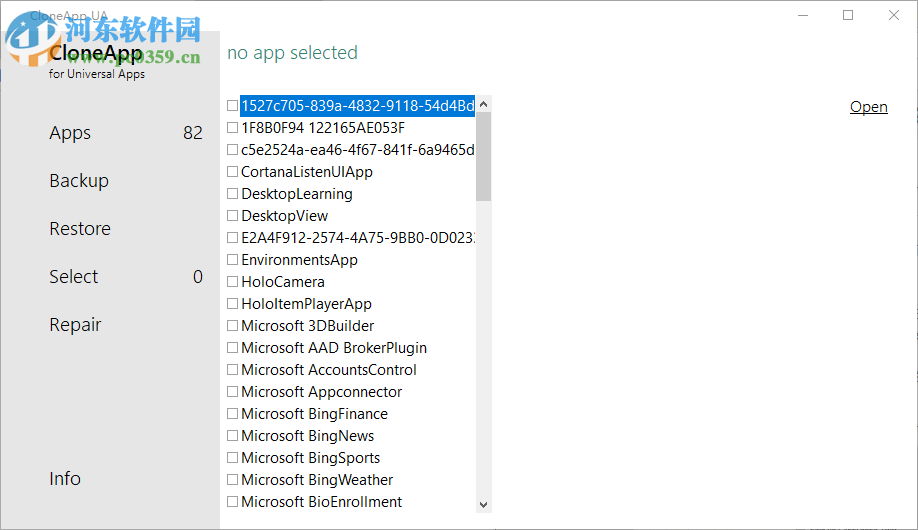Minimize the CloneApp window
Screen dimensions: 918x530
(x=803, y=15)
